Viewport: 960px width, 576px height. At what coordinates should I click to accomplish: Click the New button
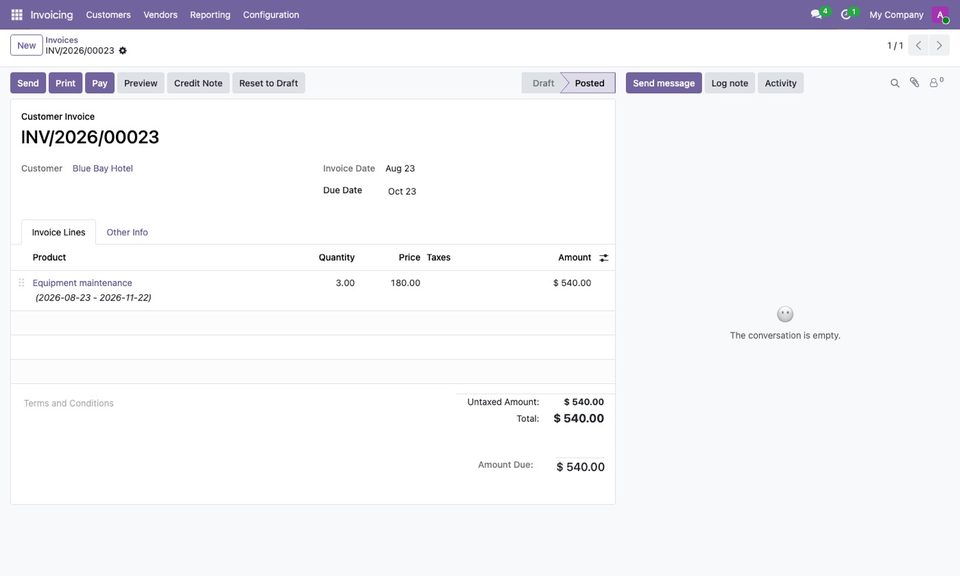pyautogui.click(x=26, y=45)
